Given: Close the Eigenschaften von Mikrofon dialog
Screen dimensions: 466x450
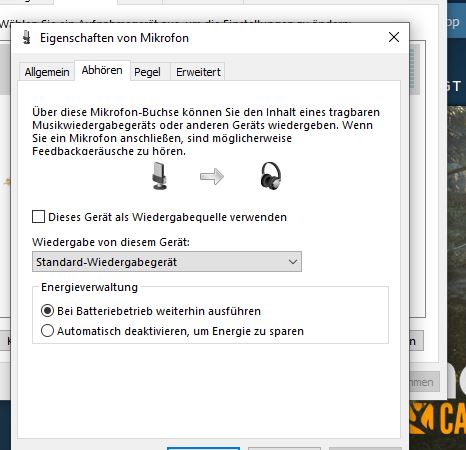Looking at the screenshot, I should pos(394,37).
